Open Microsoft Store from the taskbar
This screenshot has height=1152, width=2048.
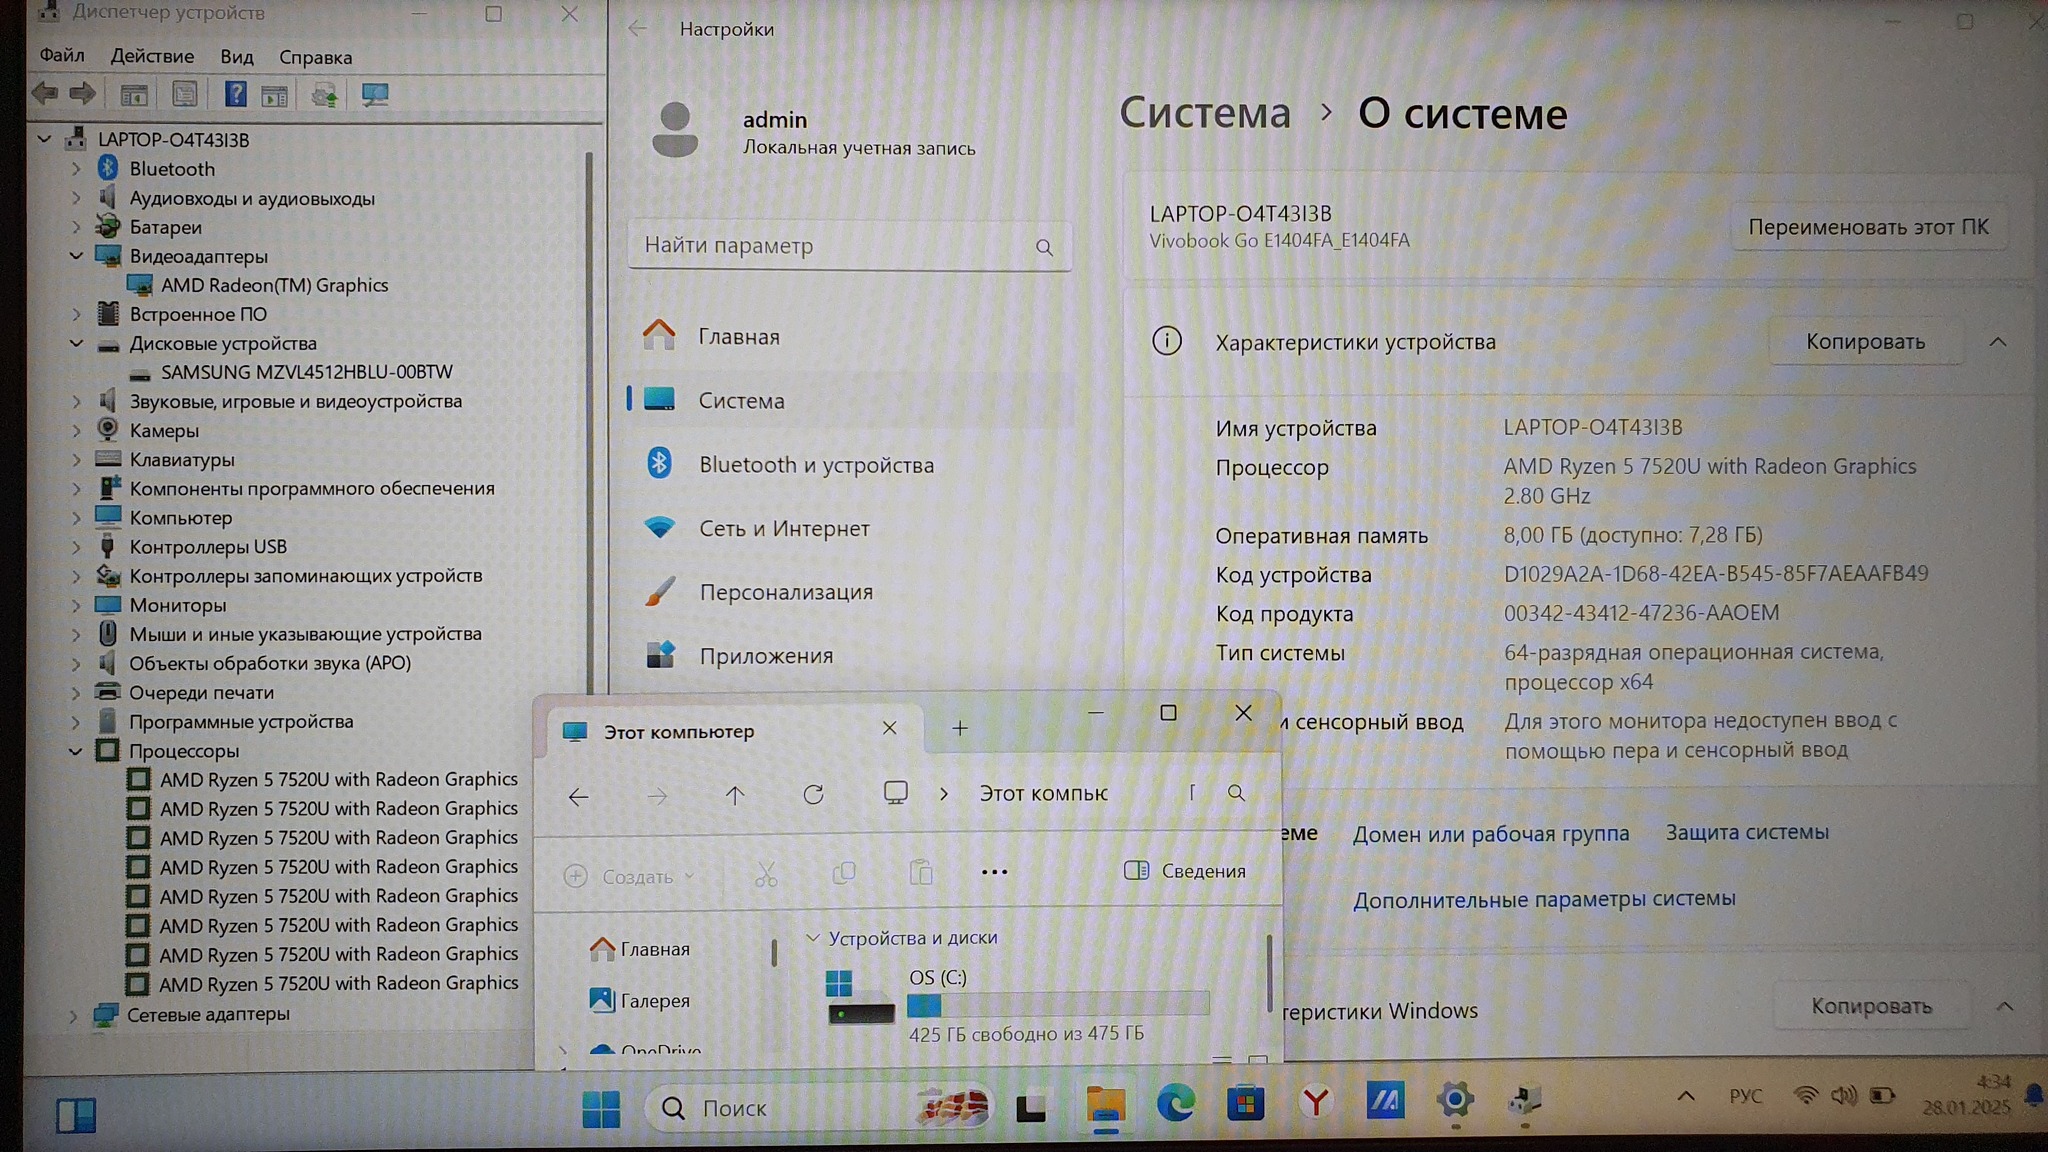(x=1245, y=1103)
